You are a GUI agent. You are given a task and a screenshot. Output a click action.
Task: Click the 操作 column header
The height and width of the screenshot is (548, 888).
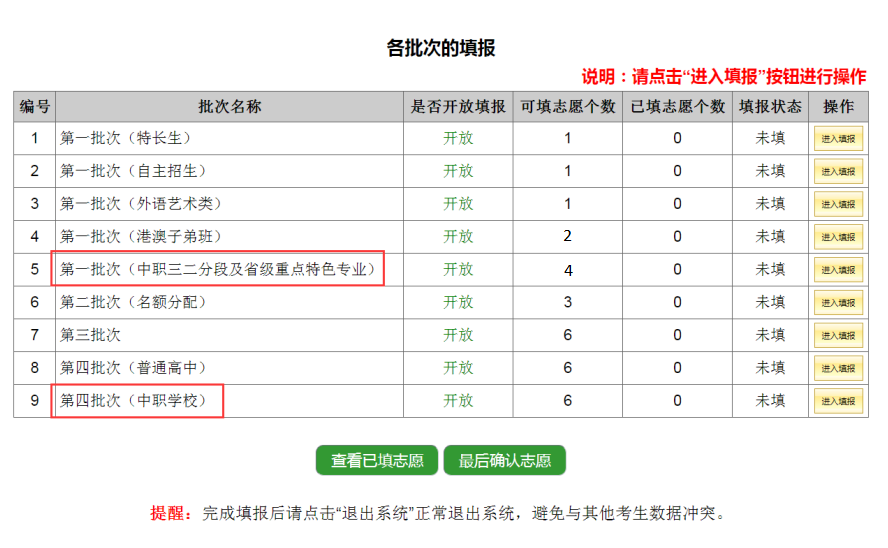[839, 106]
